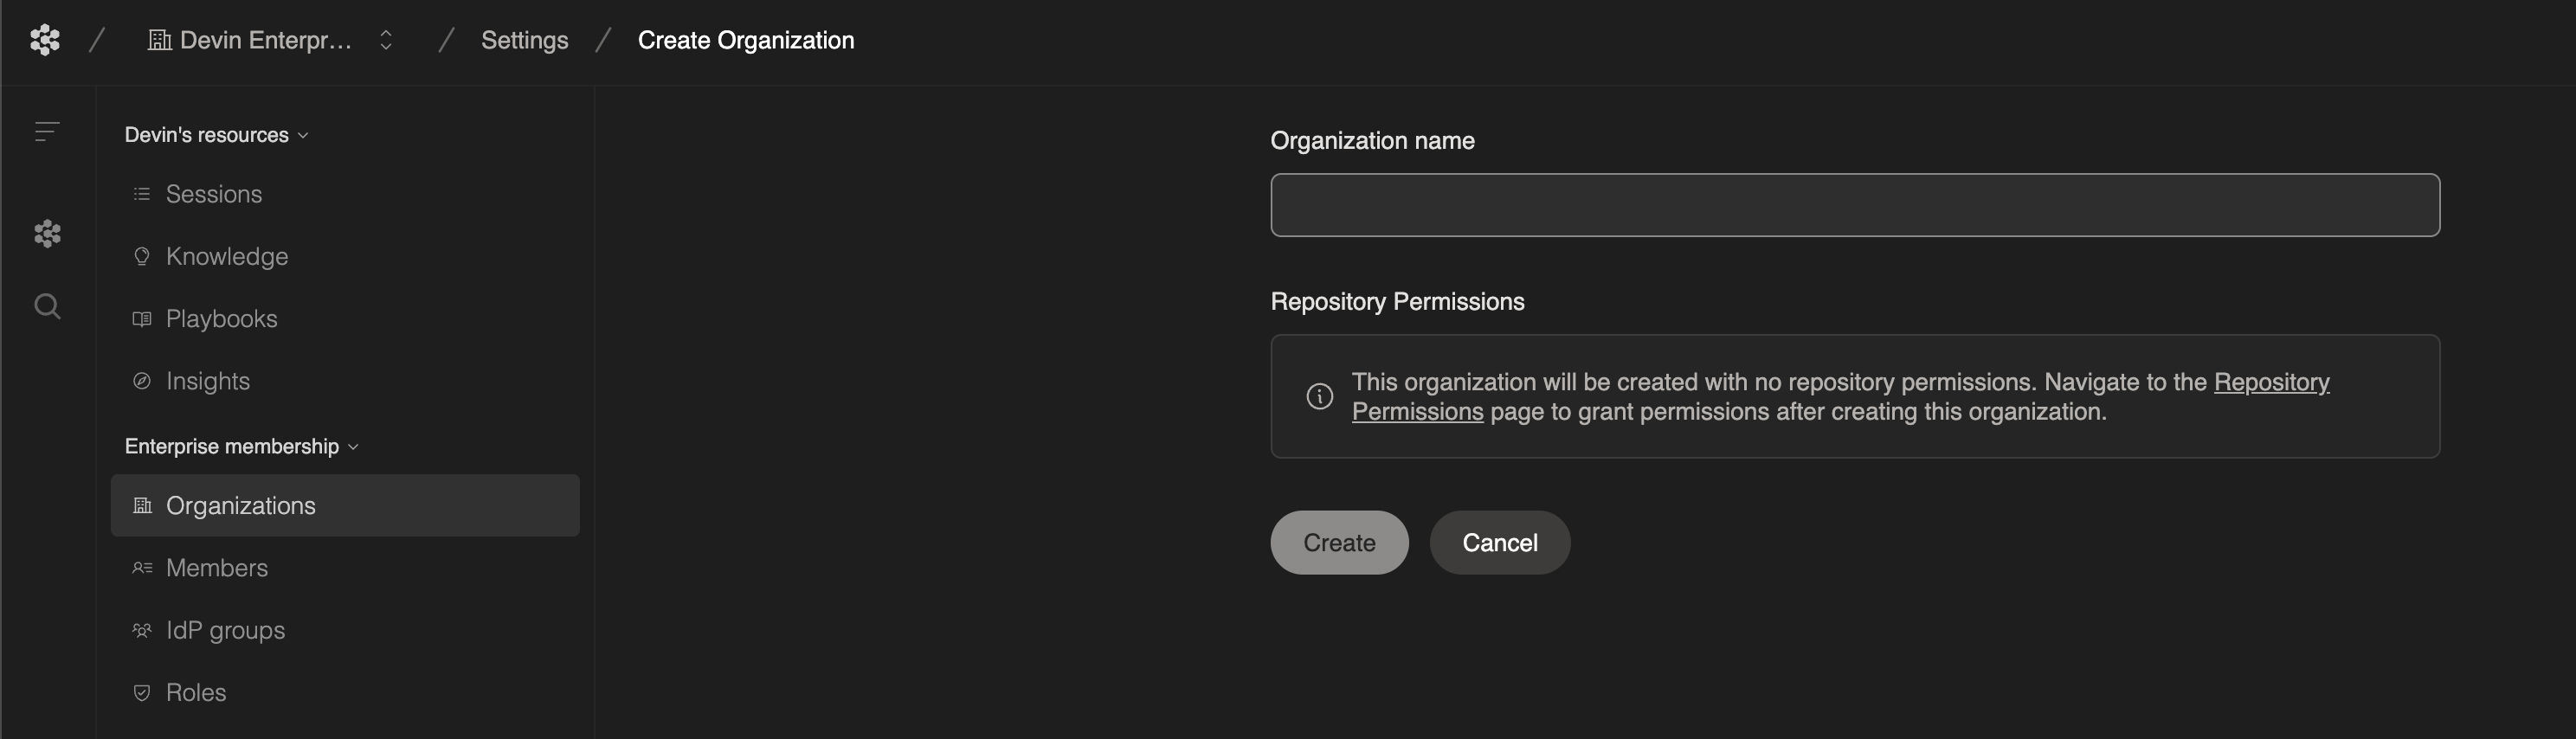Collapse the Devin's resources section
This screenshot has width=2576, height=739.
216,135
